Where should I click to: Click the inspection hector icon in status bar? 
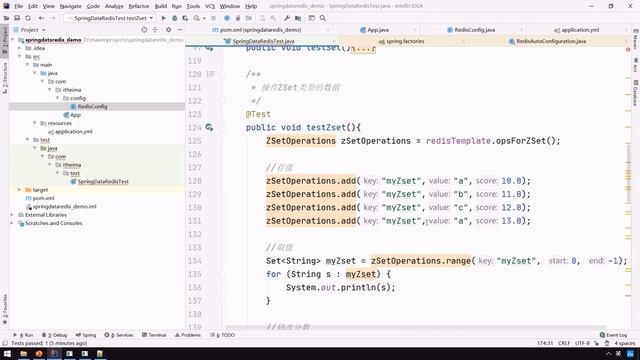(607, 343)
